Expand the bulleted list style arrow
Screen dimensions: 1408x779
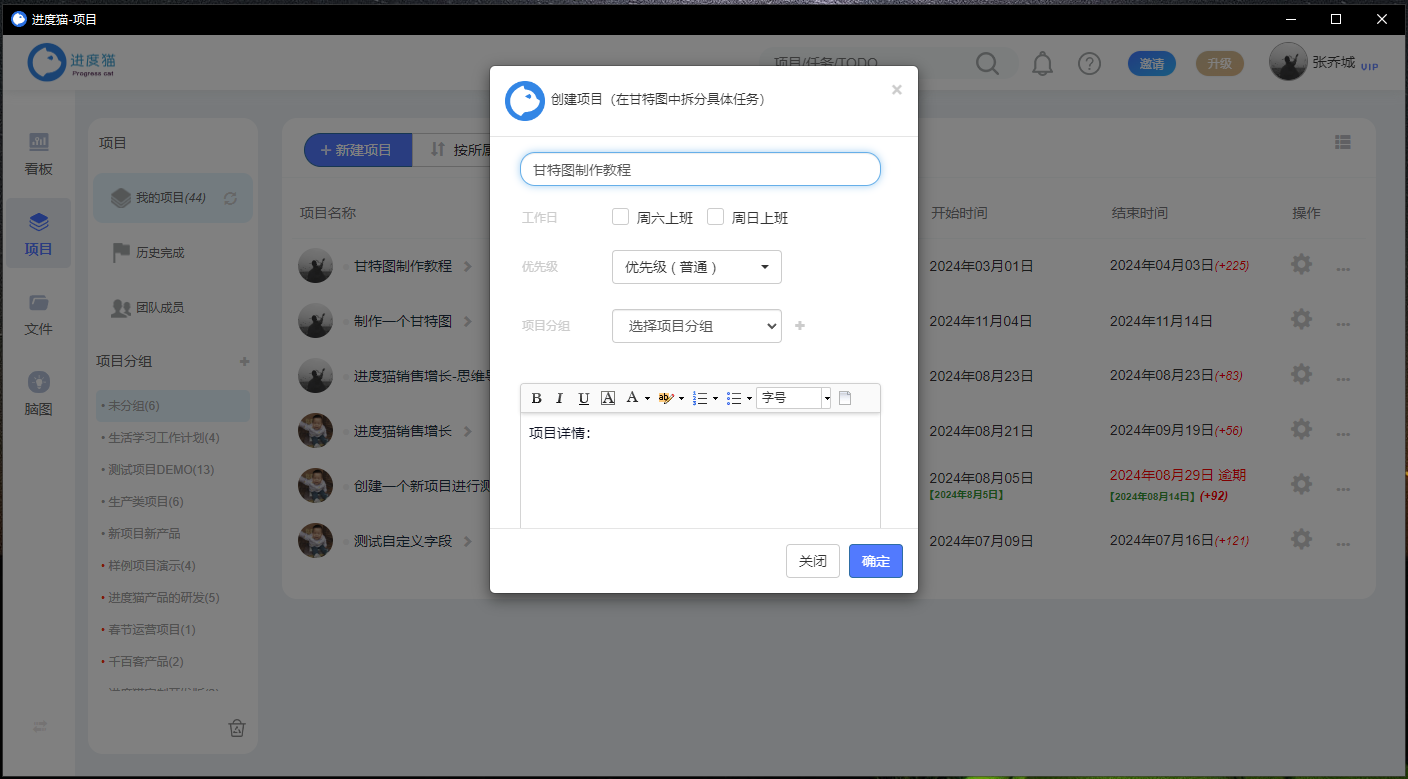[x=749, y=398]
